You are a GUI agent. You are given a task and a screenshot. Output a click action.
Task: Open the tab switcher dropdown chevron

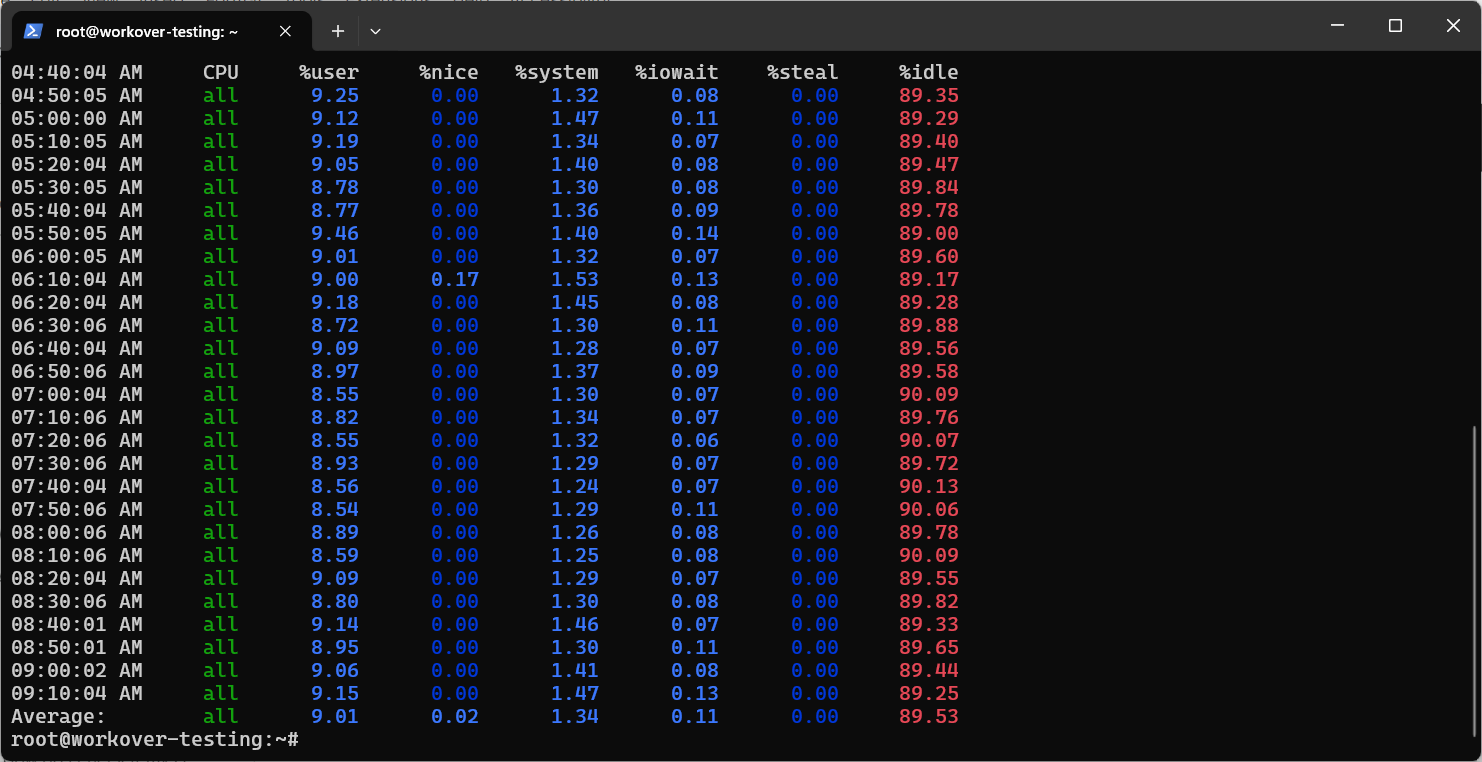[375, 31]
